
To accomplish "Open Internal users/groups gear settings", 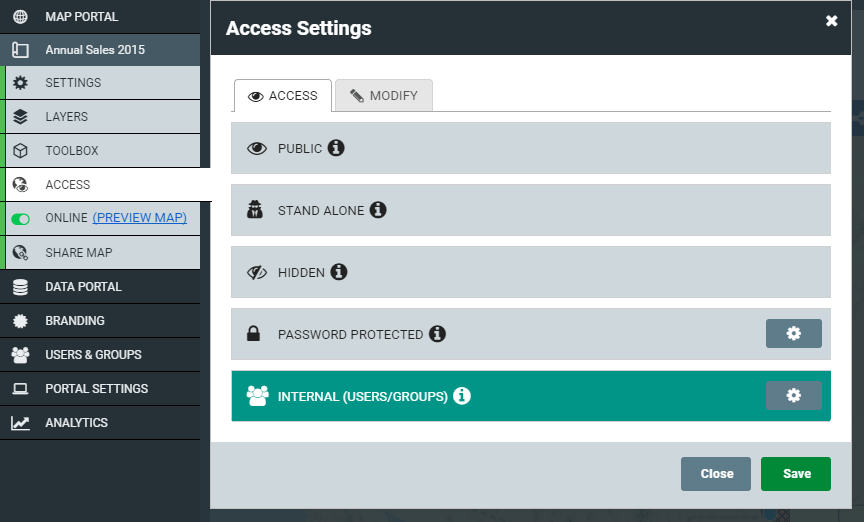I will pos(793,395).
